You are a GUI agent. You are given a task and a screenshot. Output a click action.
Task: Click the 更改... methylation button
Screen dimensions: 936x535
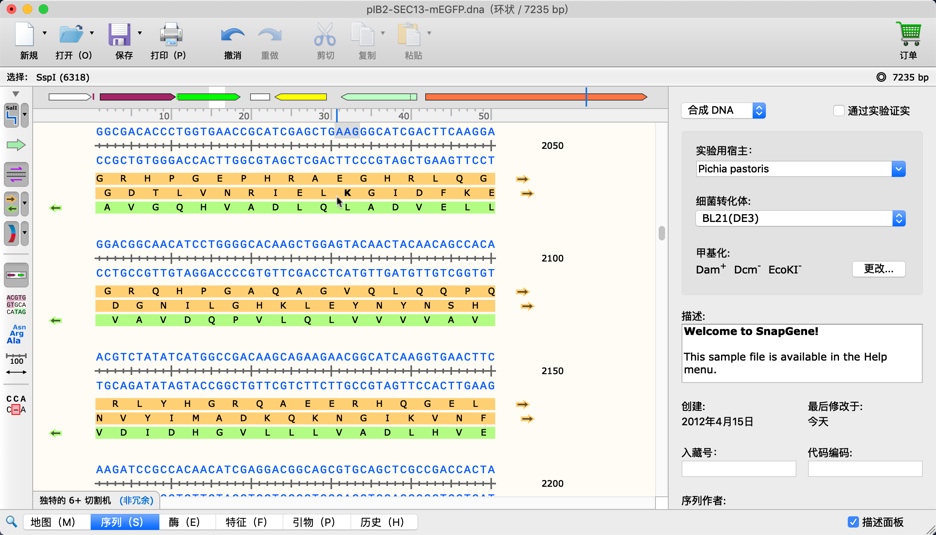coord(878,269)
